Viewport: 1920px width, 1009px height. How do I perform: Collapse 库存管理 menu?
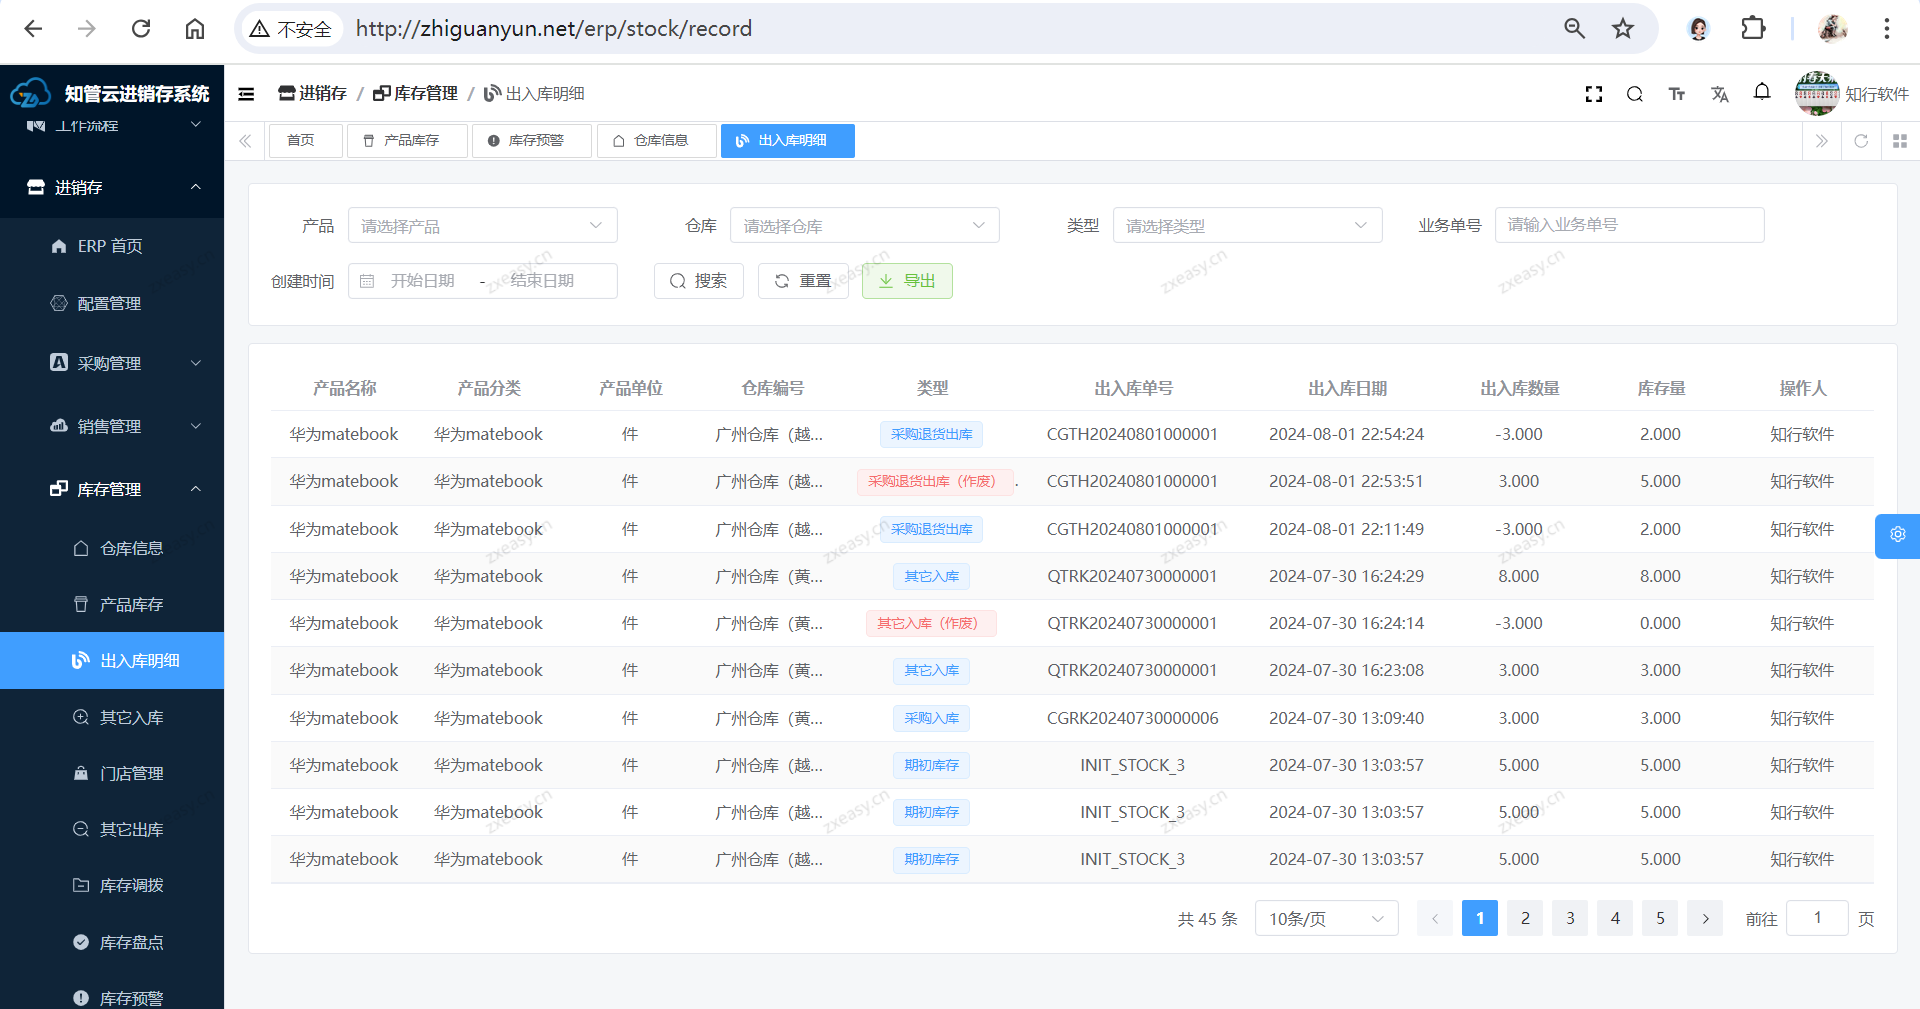[112, 489]
